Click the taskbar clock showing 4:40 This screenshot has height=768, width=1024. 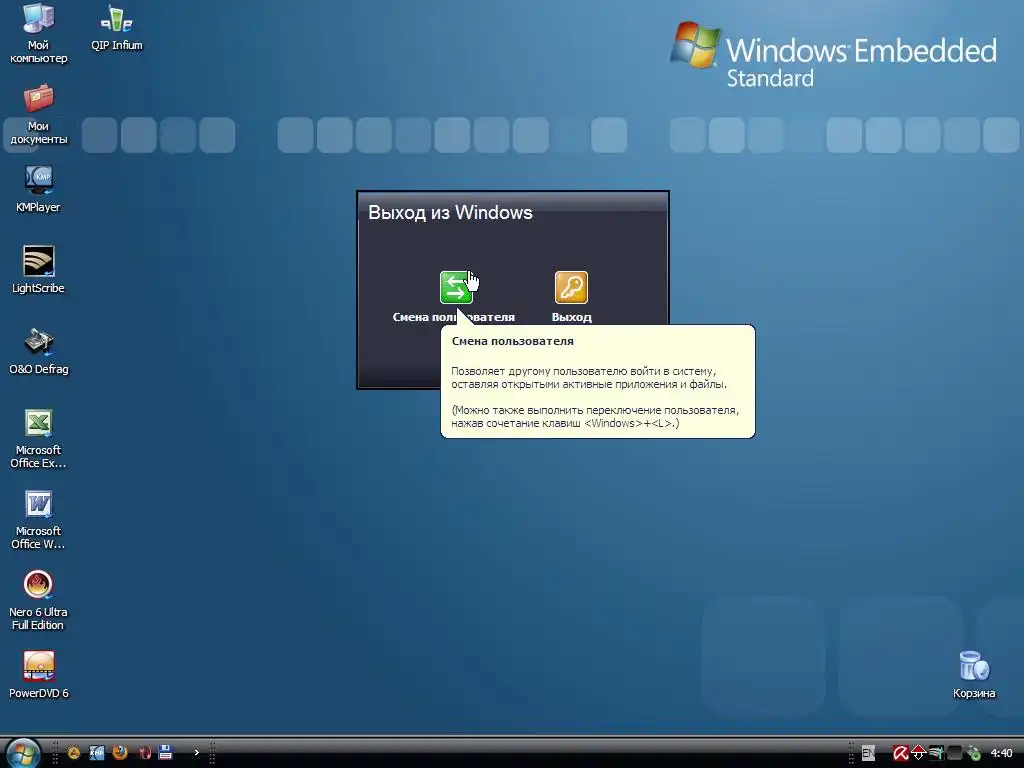click(1001, 753)
